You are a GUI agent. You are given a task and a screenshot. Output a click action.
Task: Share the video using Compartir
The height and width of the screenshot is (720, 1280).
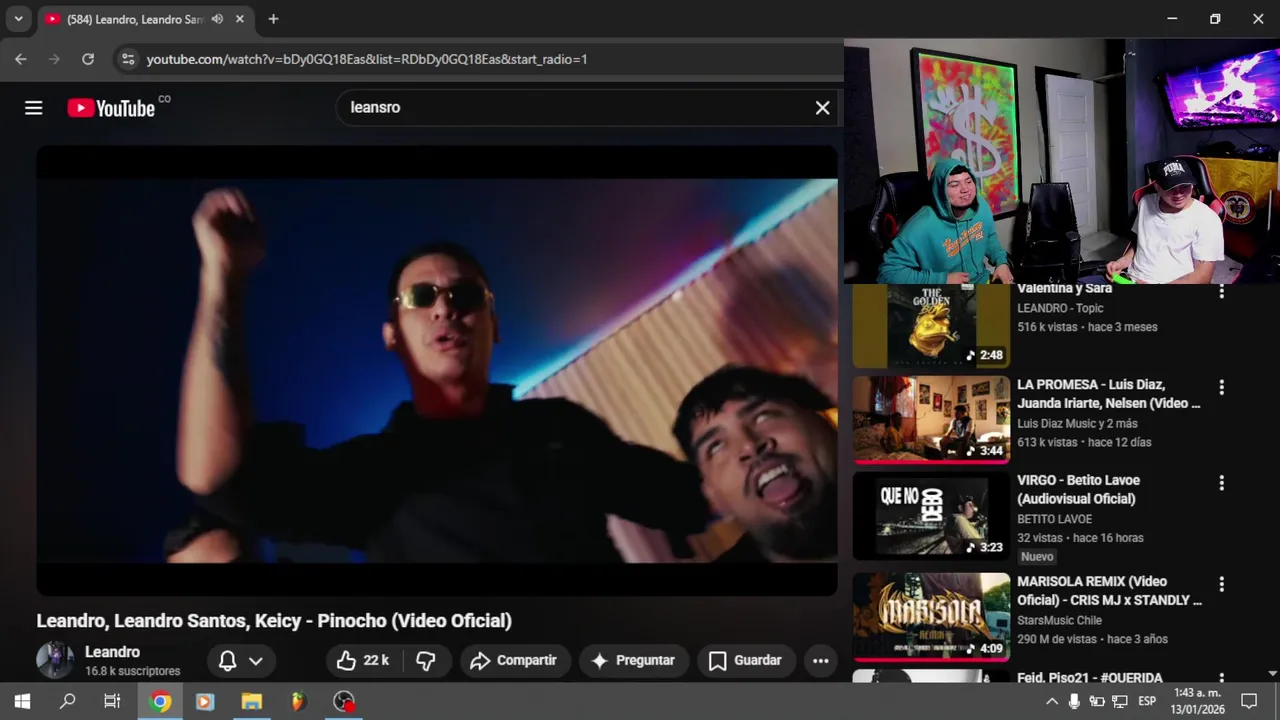(514, 661)
